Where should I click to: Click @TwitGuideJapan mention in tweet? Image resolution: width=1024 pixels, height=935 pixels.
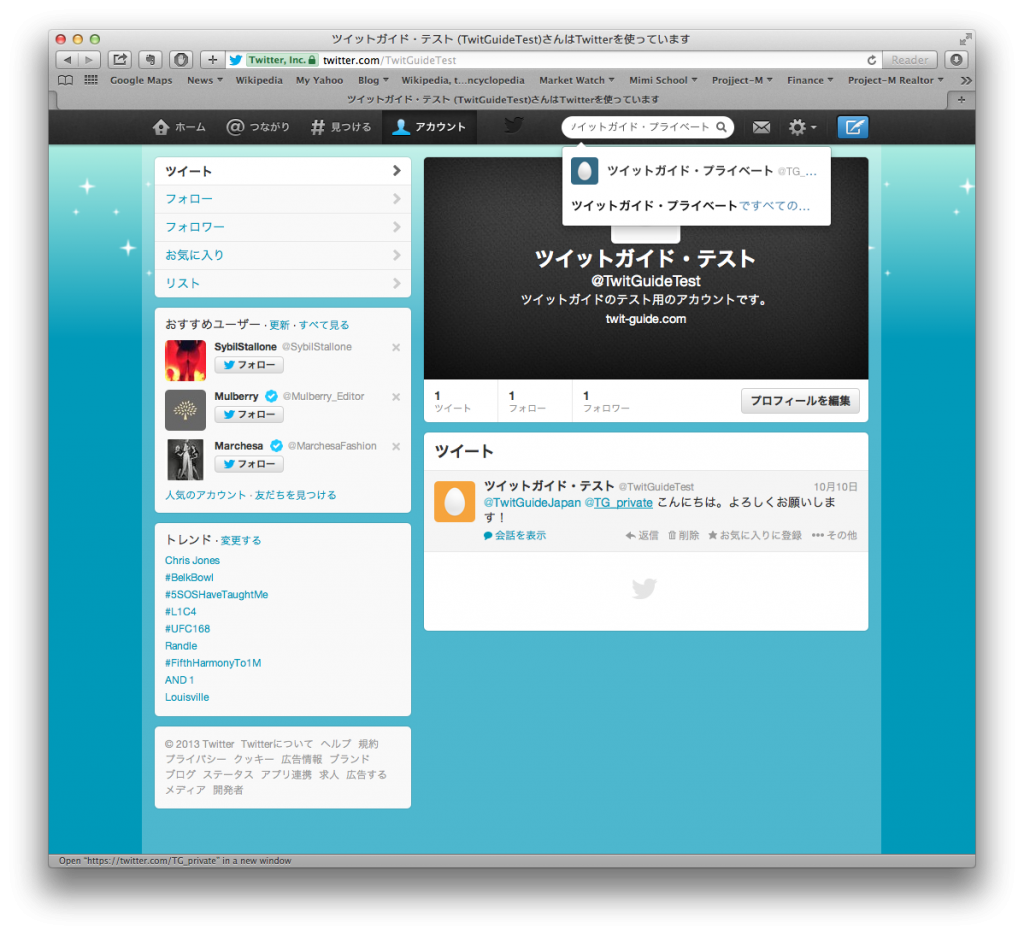tap(532, 503)
